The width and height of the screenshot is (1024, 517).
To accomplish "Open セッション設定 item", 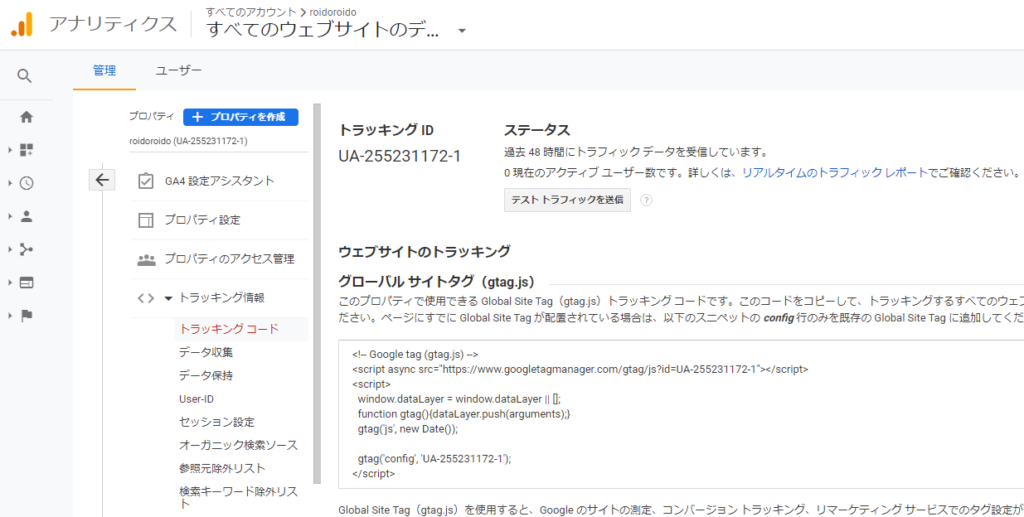I will (x=216, y=422).
